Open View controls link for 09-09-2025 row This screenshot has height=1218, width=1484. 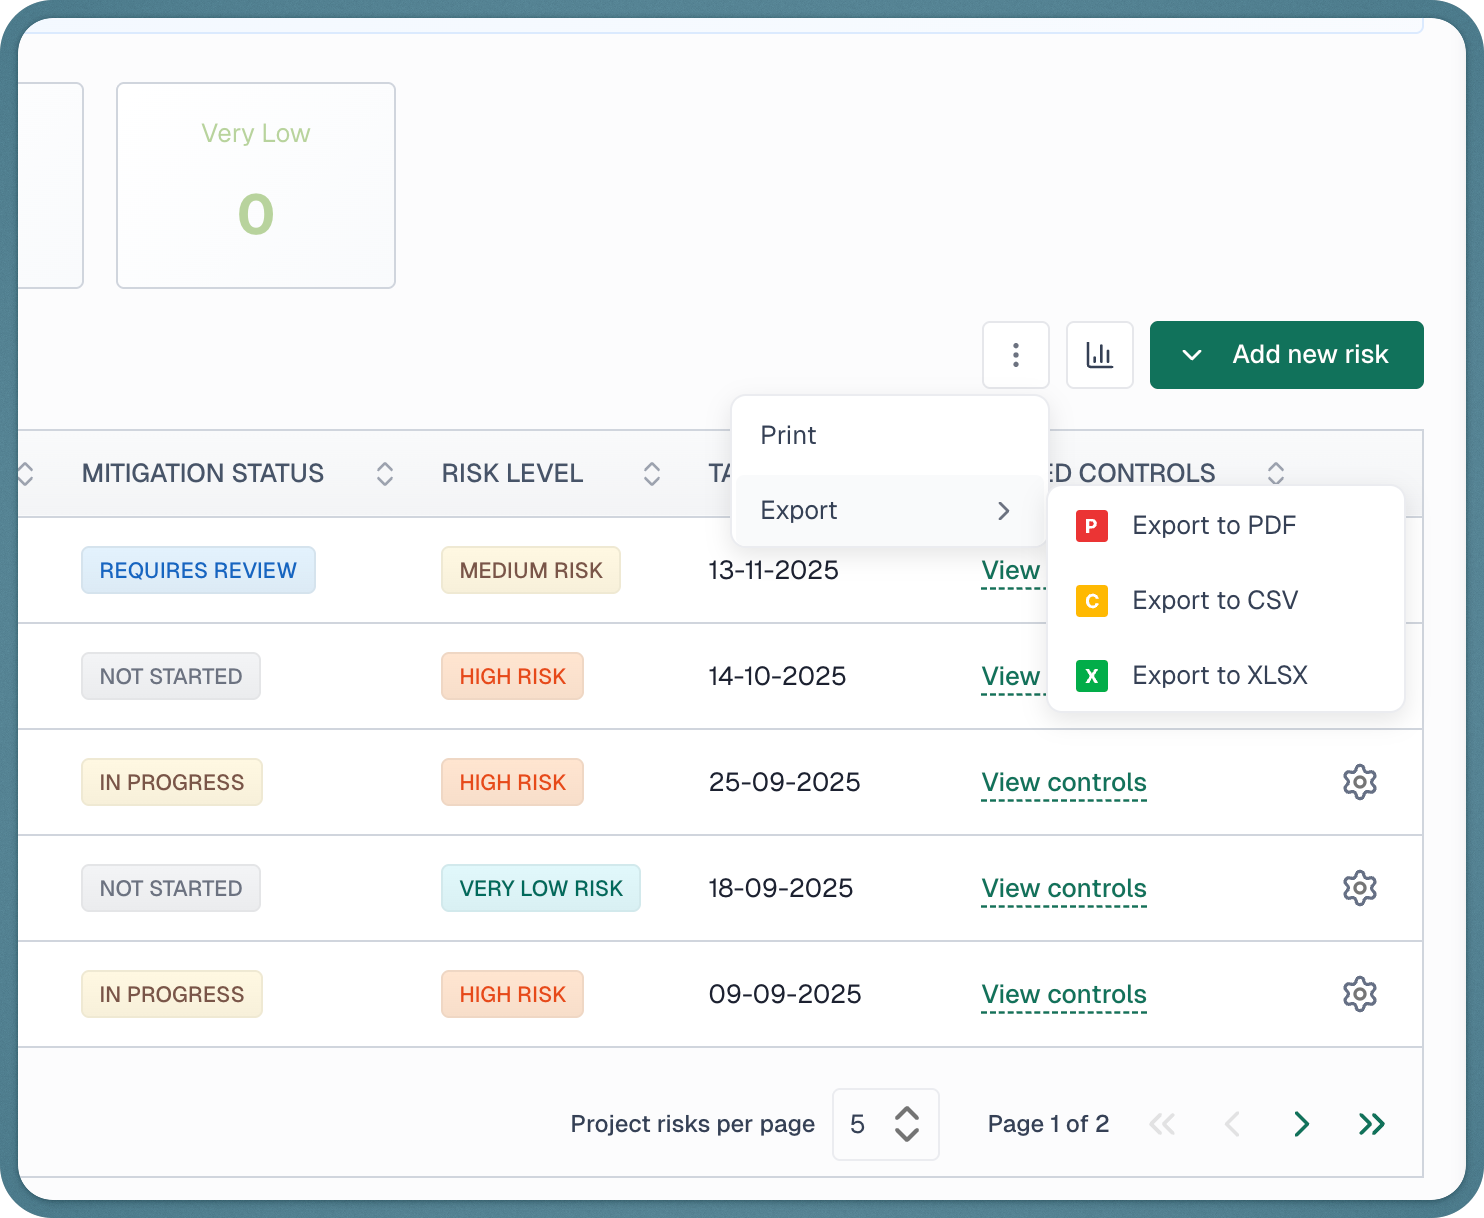click(x=1063, y=994)
